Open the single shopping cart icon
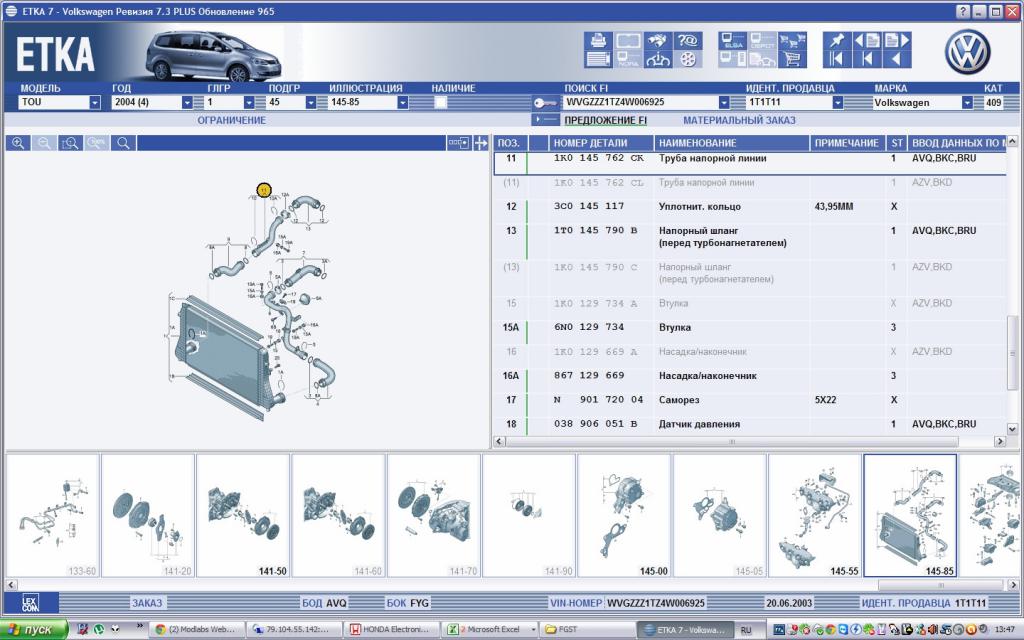The image size is (1024, 640). pos(792,59)
